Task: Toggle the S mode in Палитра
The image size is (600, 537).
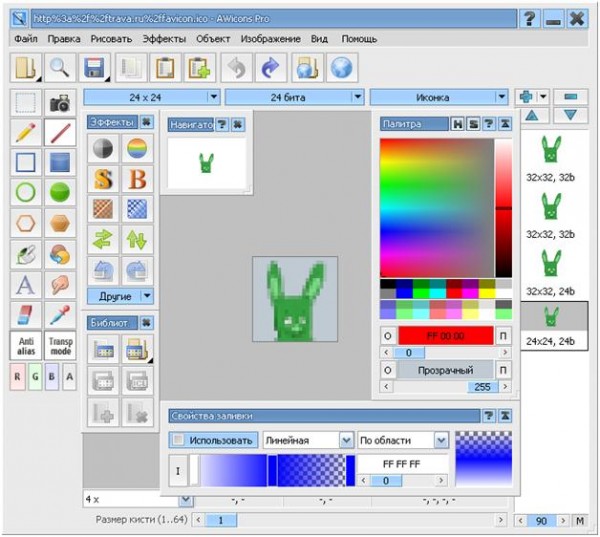Action: (x=473, y=124)
